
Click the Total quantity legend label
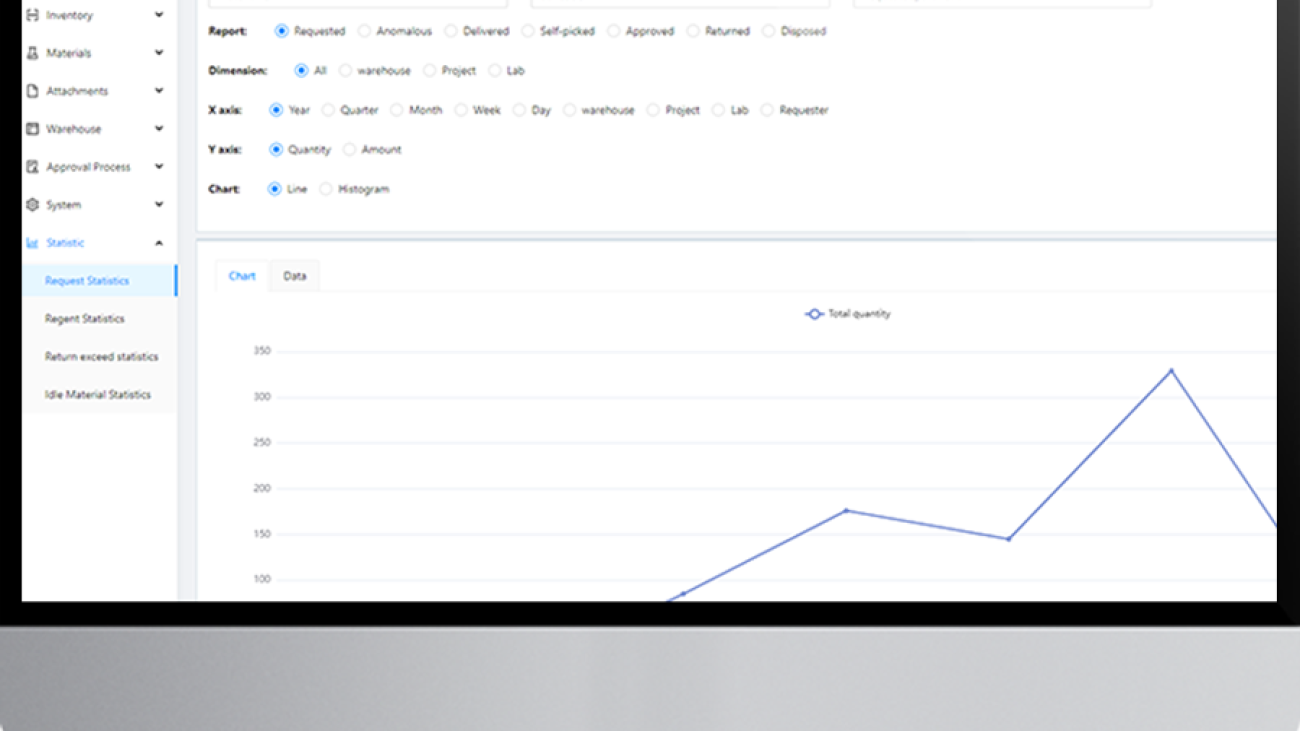point(859,314)
